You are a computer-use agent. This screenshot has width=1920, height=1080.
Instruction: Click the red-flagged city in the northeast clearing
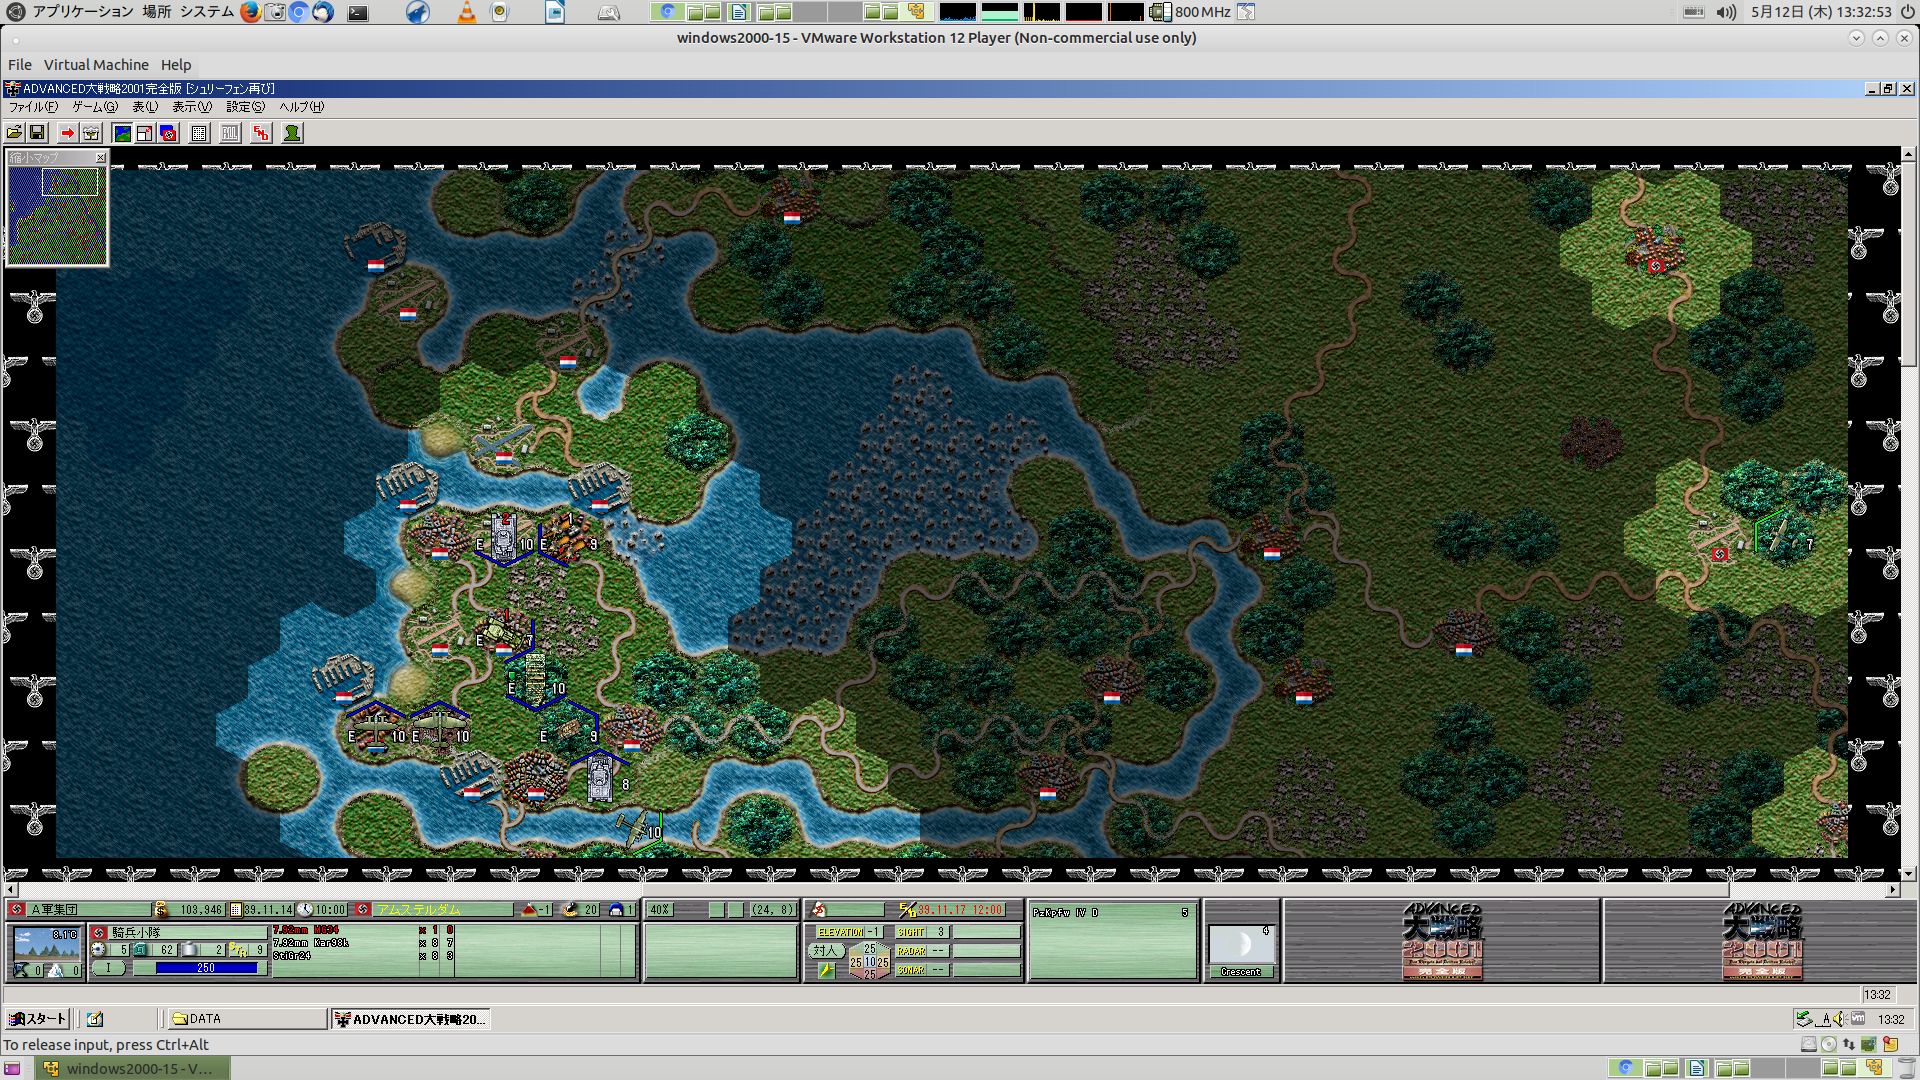coord(1656,247)
